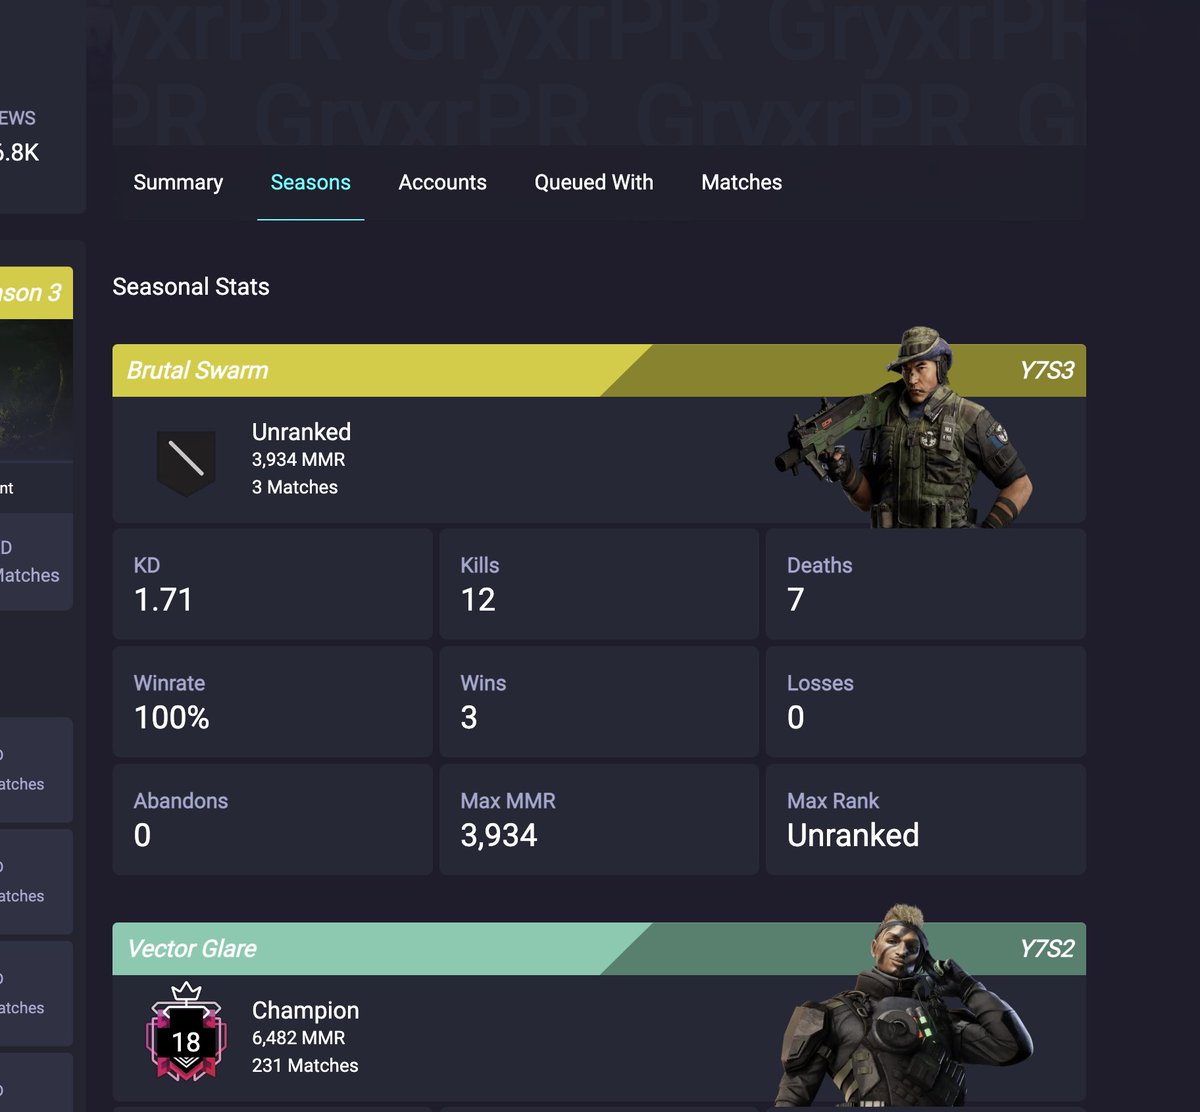Click the 6,482 MMR text
Screen dimensions: 1200x1112
[x=298, y=1038]
